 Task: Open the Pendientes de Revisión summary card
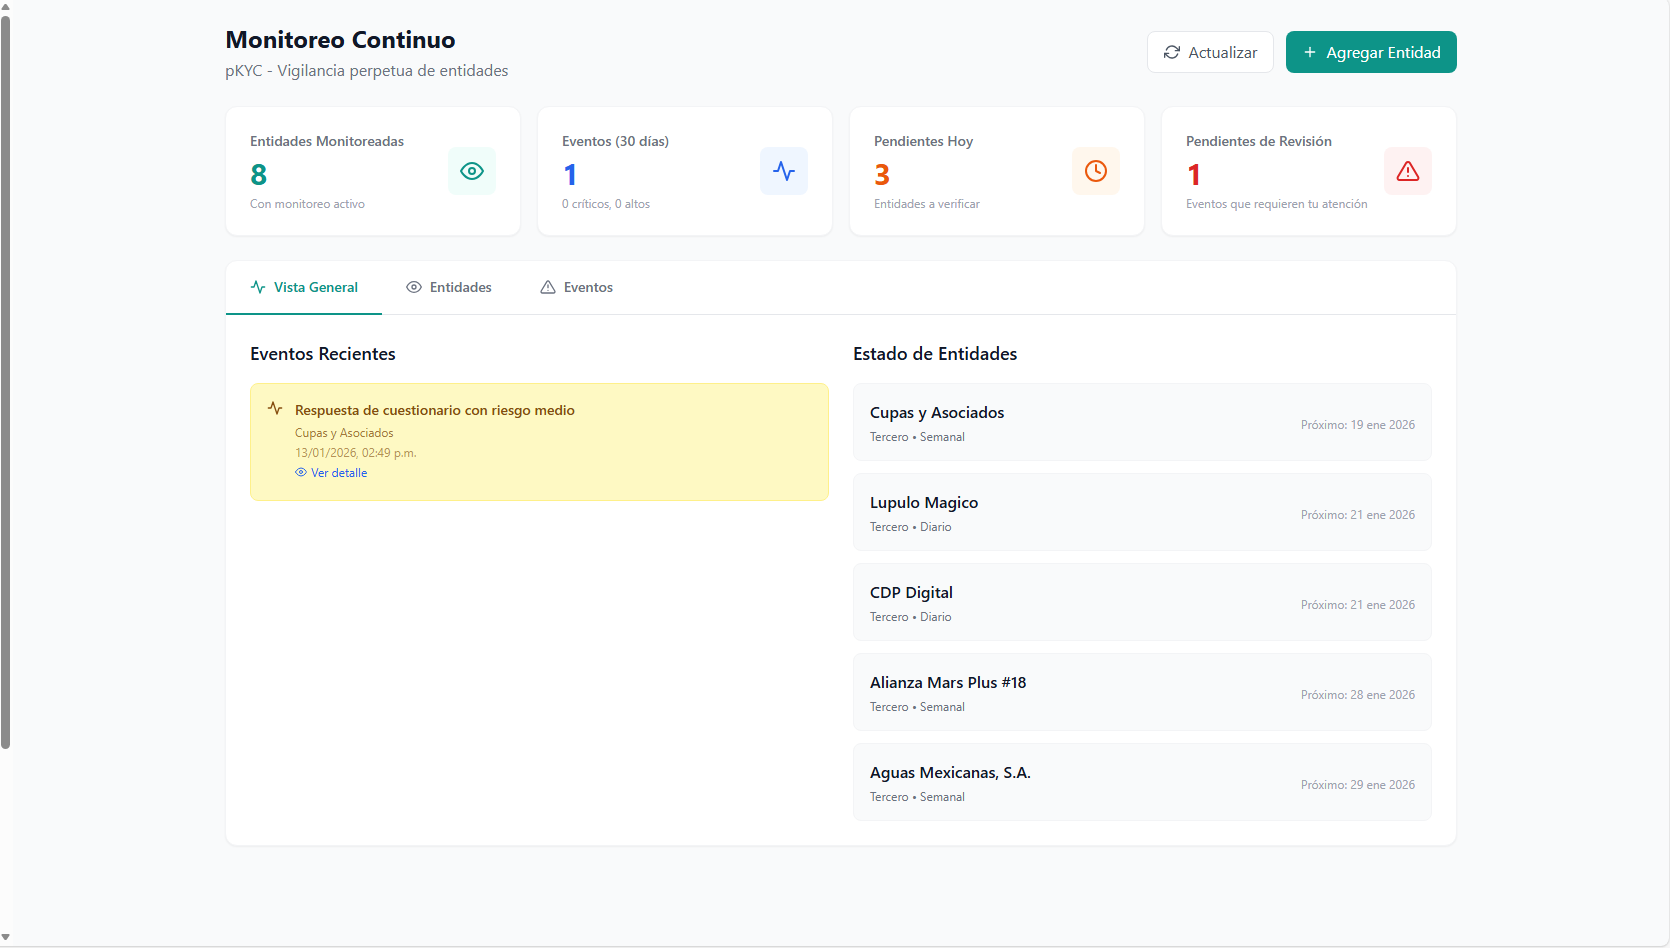[x=1308, y=171]
